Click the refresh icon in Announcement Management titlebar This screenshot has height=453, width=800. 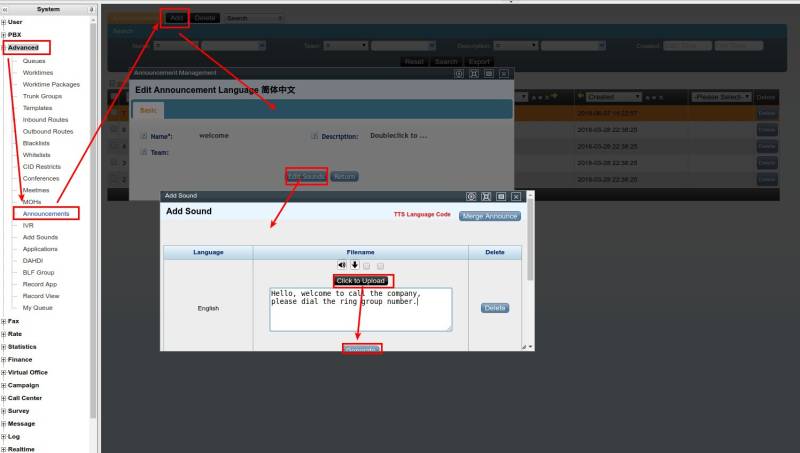(x=459, y=73)
